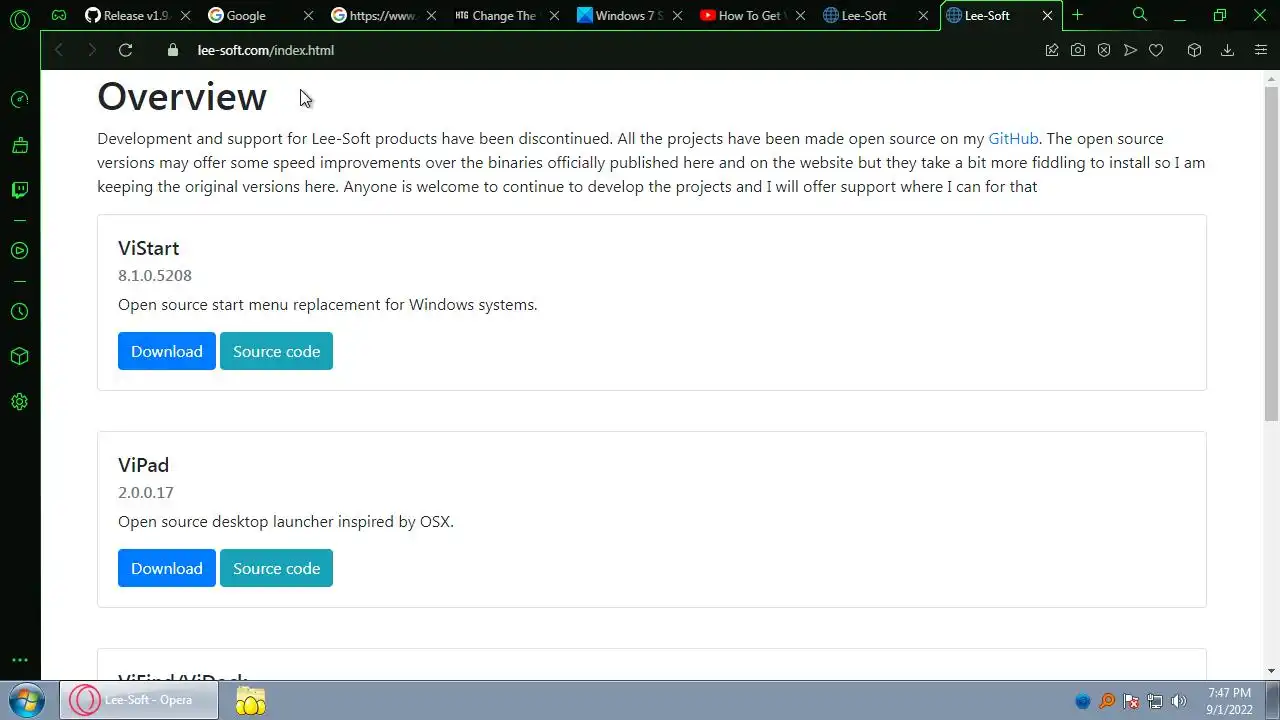The image size is (1280, 720).
Task: Open History clock icon in sidebar
Action: click(19, 311)
